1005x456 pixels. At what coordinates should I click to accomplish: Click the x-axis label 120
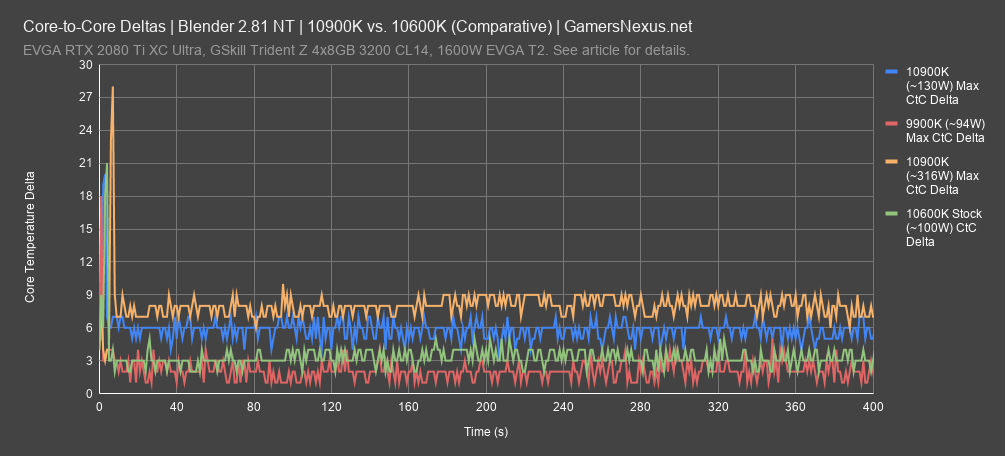[331, 406]
